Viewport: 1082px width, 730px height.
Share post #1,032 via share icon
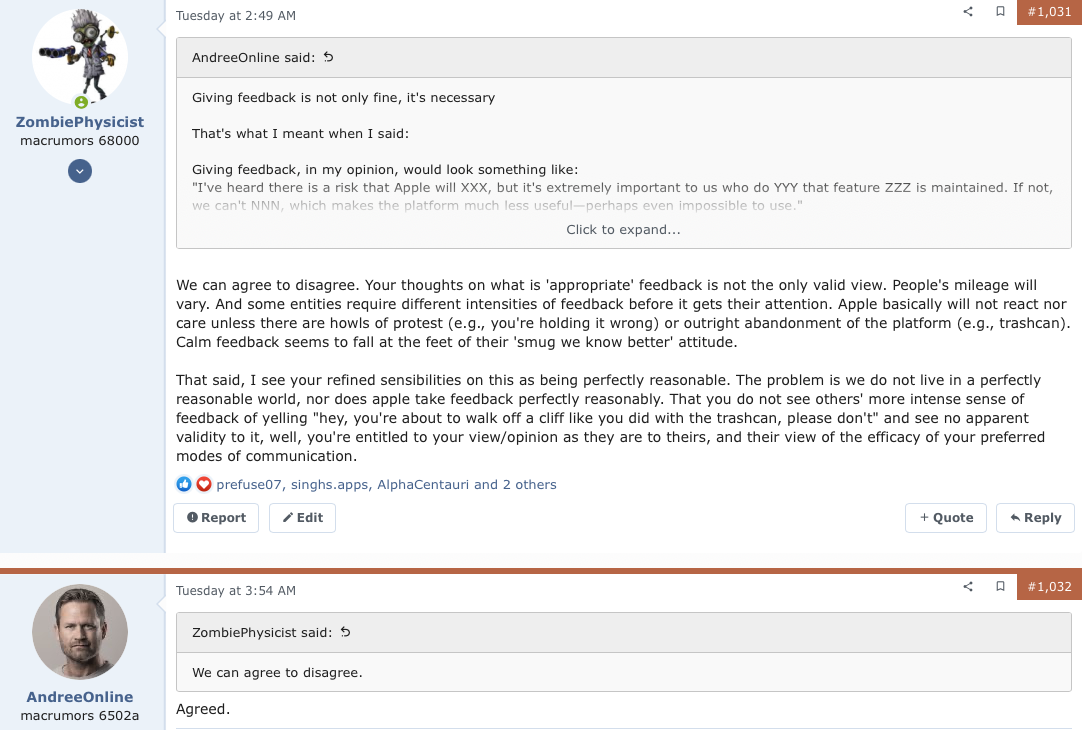(968, 587)
